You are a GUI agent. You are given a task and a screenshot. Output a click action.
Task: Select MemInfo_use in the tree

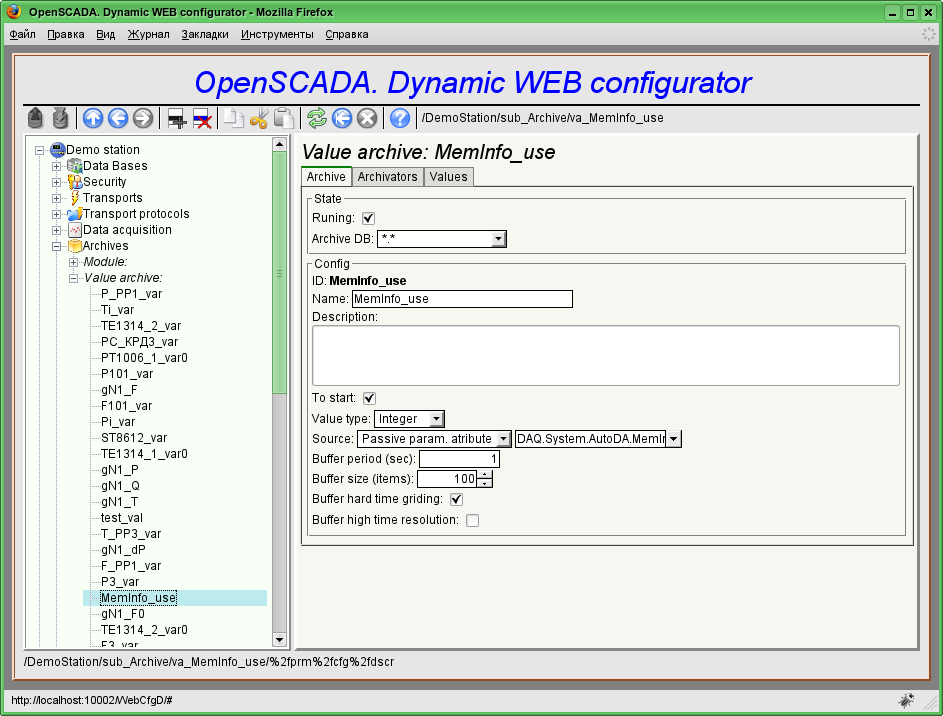[138, 598]
